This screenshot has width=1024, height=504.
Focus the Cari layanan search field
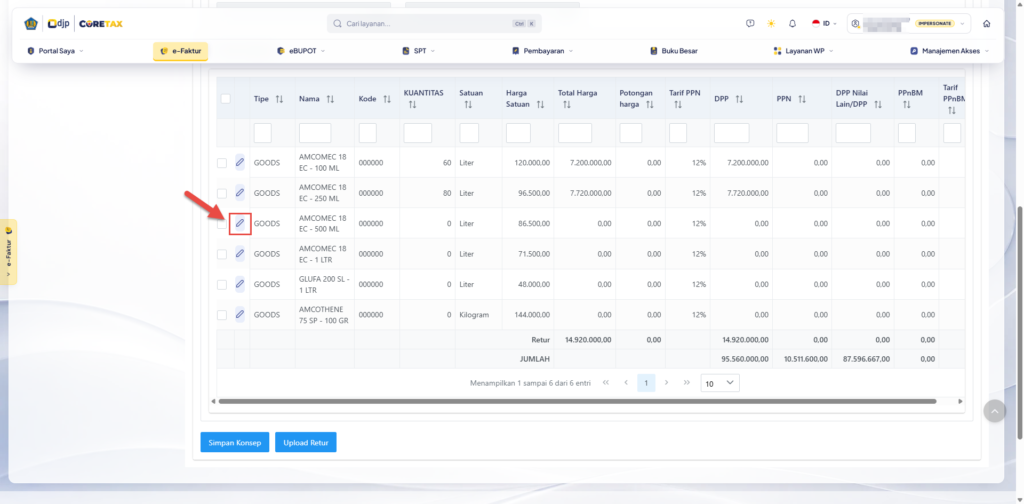tap(434, 24)
